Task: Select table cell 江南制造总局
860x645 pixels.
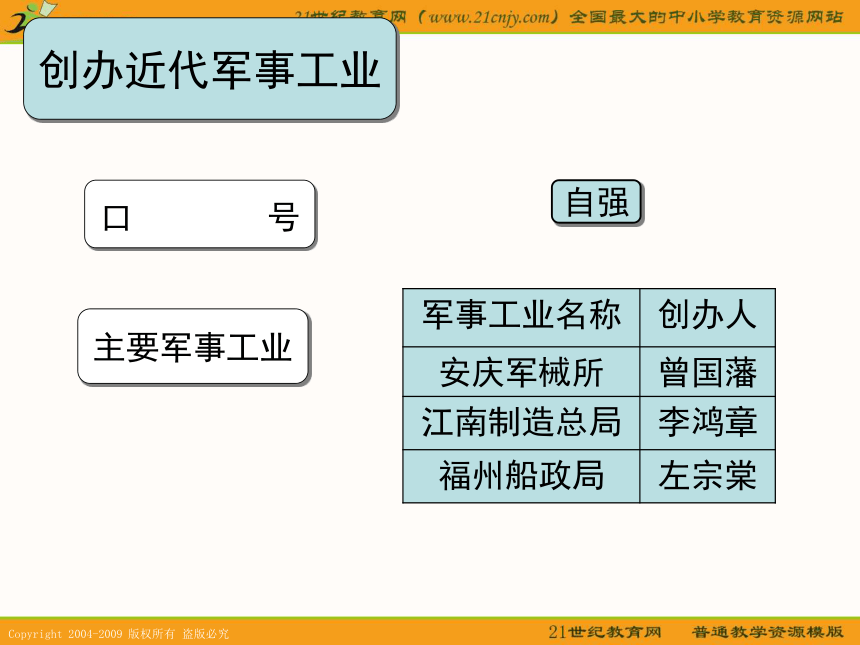Action: click(x=521, y=423)
